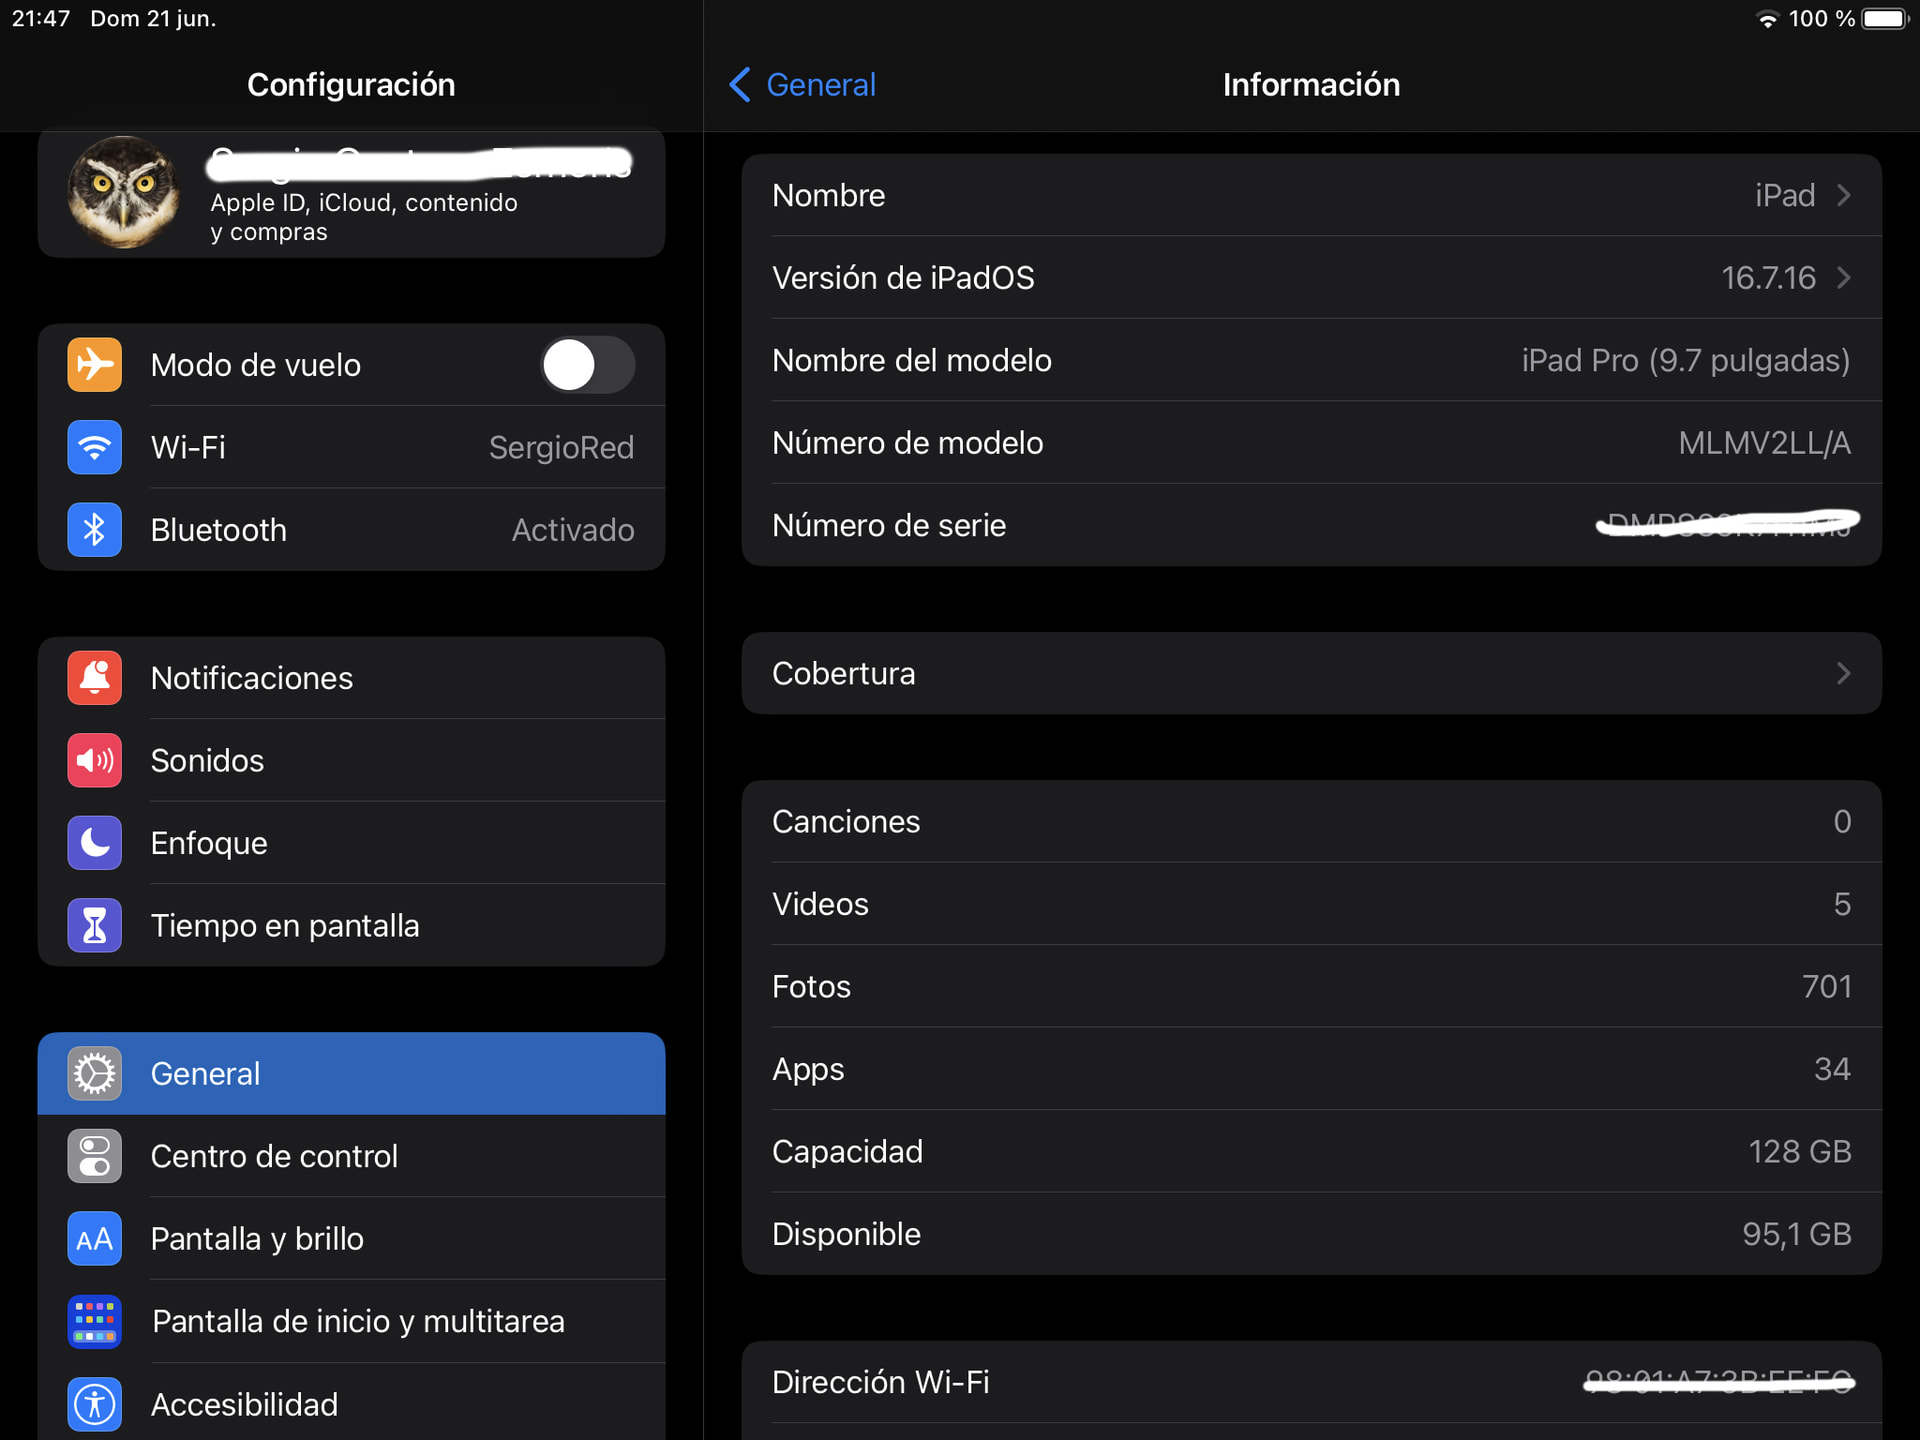Tap the Accesibilidad icon

[95, 1404]
